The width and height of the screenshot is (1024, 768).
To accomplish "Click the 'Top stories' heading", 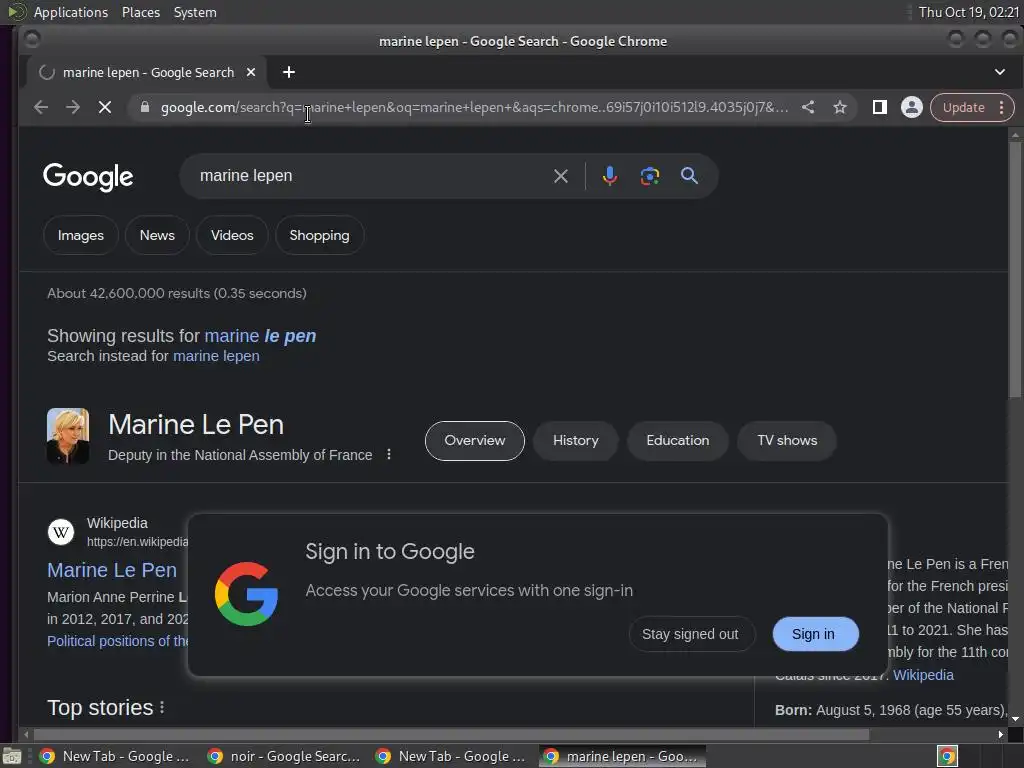I will coord(100,708).
